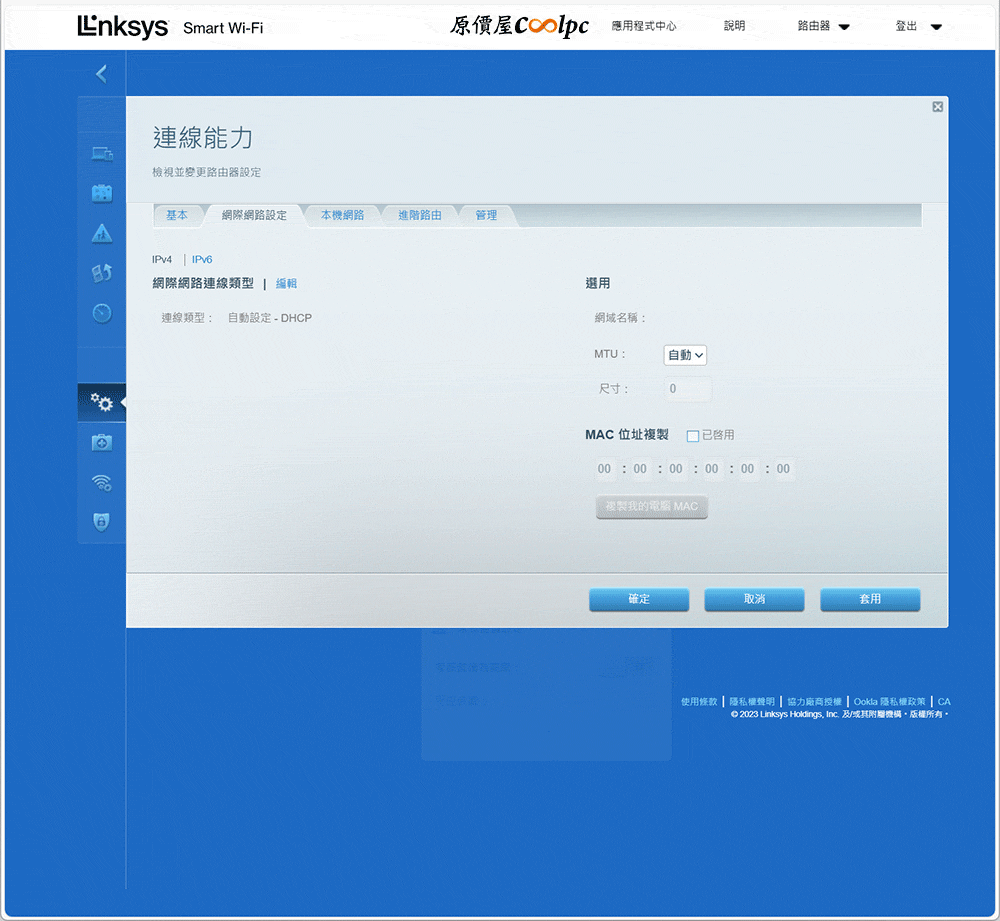Screen dimensions: 1000x921
Task: Expand the MTU dropdown set to 自動
Action: (685, 355)
